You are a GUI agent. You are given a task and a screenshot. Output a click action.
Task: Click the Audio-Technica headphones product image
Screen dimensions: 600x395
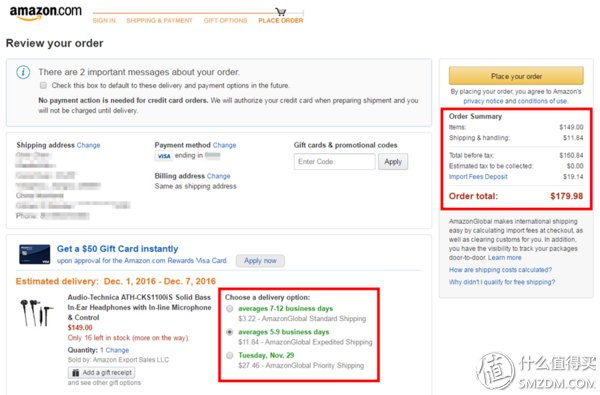(36, 313)
